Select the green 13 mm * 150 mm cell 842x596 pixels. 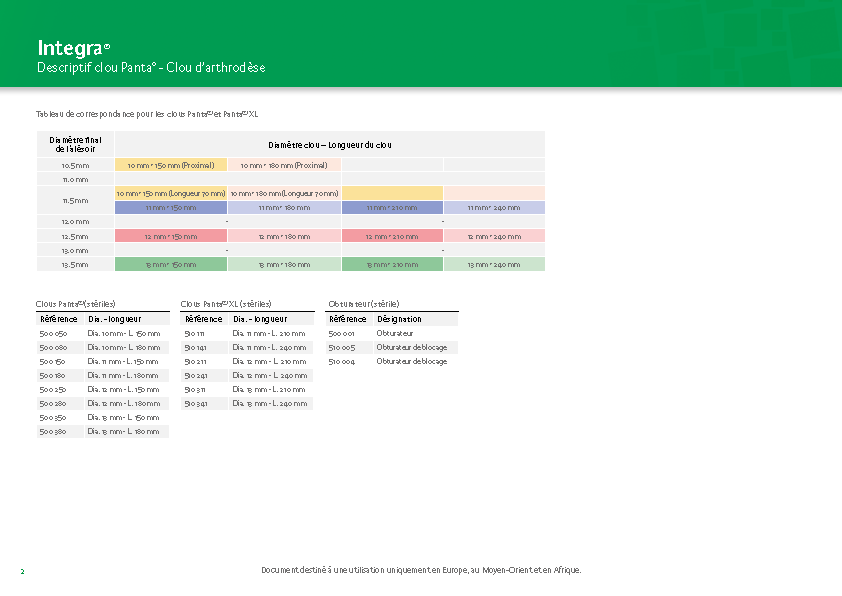(171, 265)
